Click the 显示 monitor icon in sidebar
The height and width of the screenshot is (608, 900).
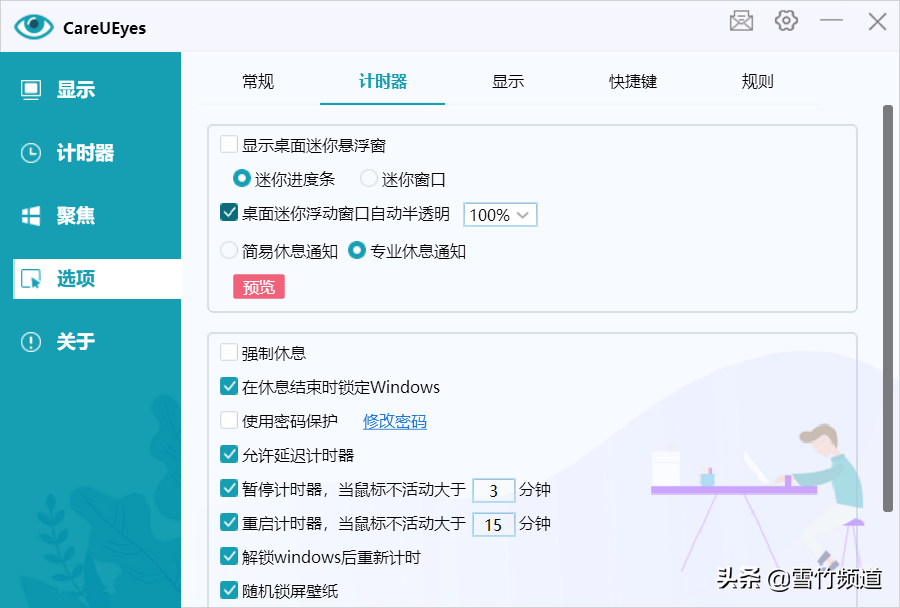[31, 90]
